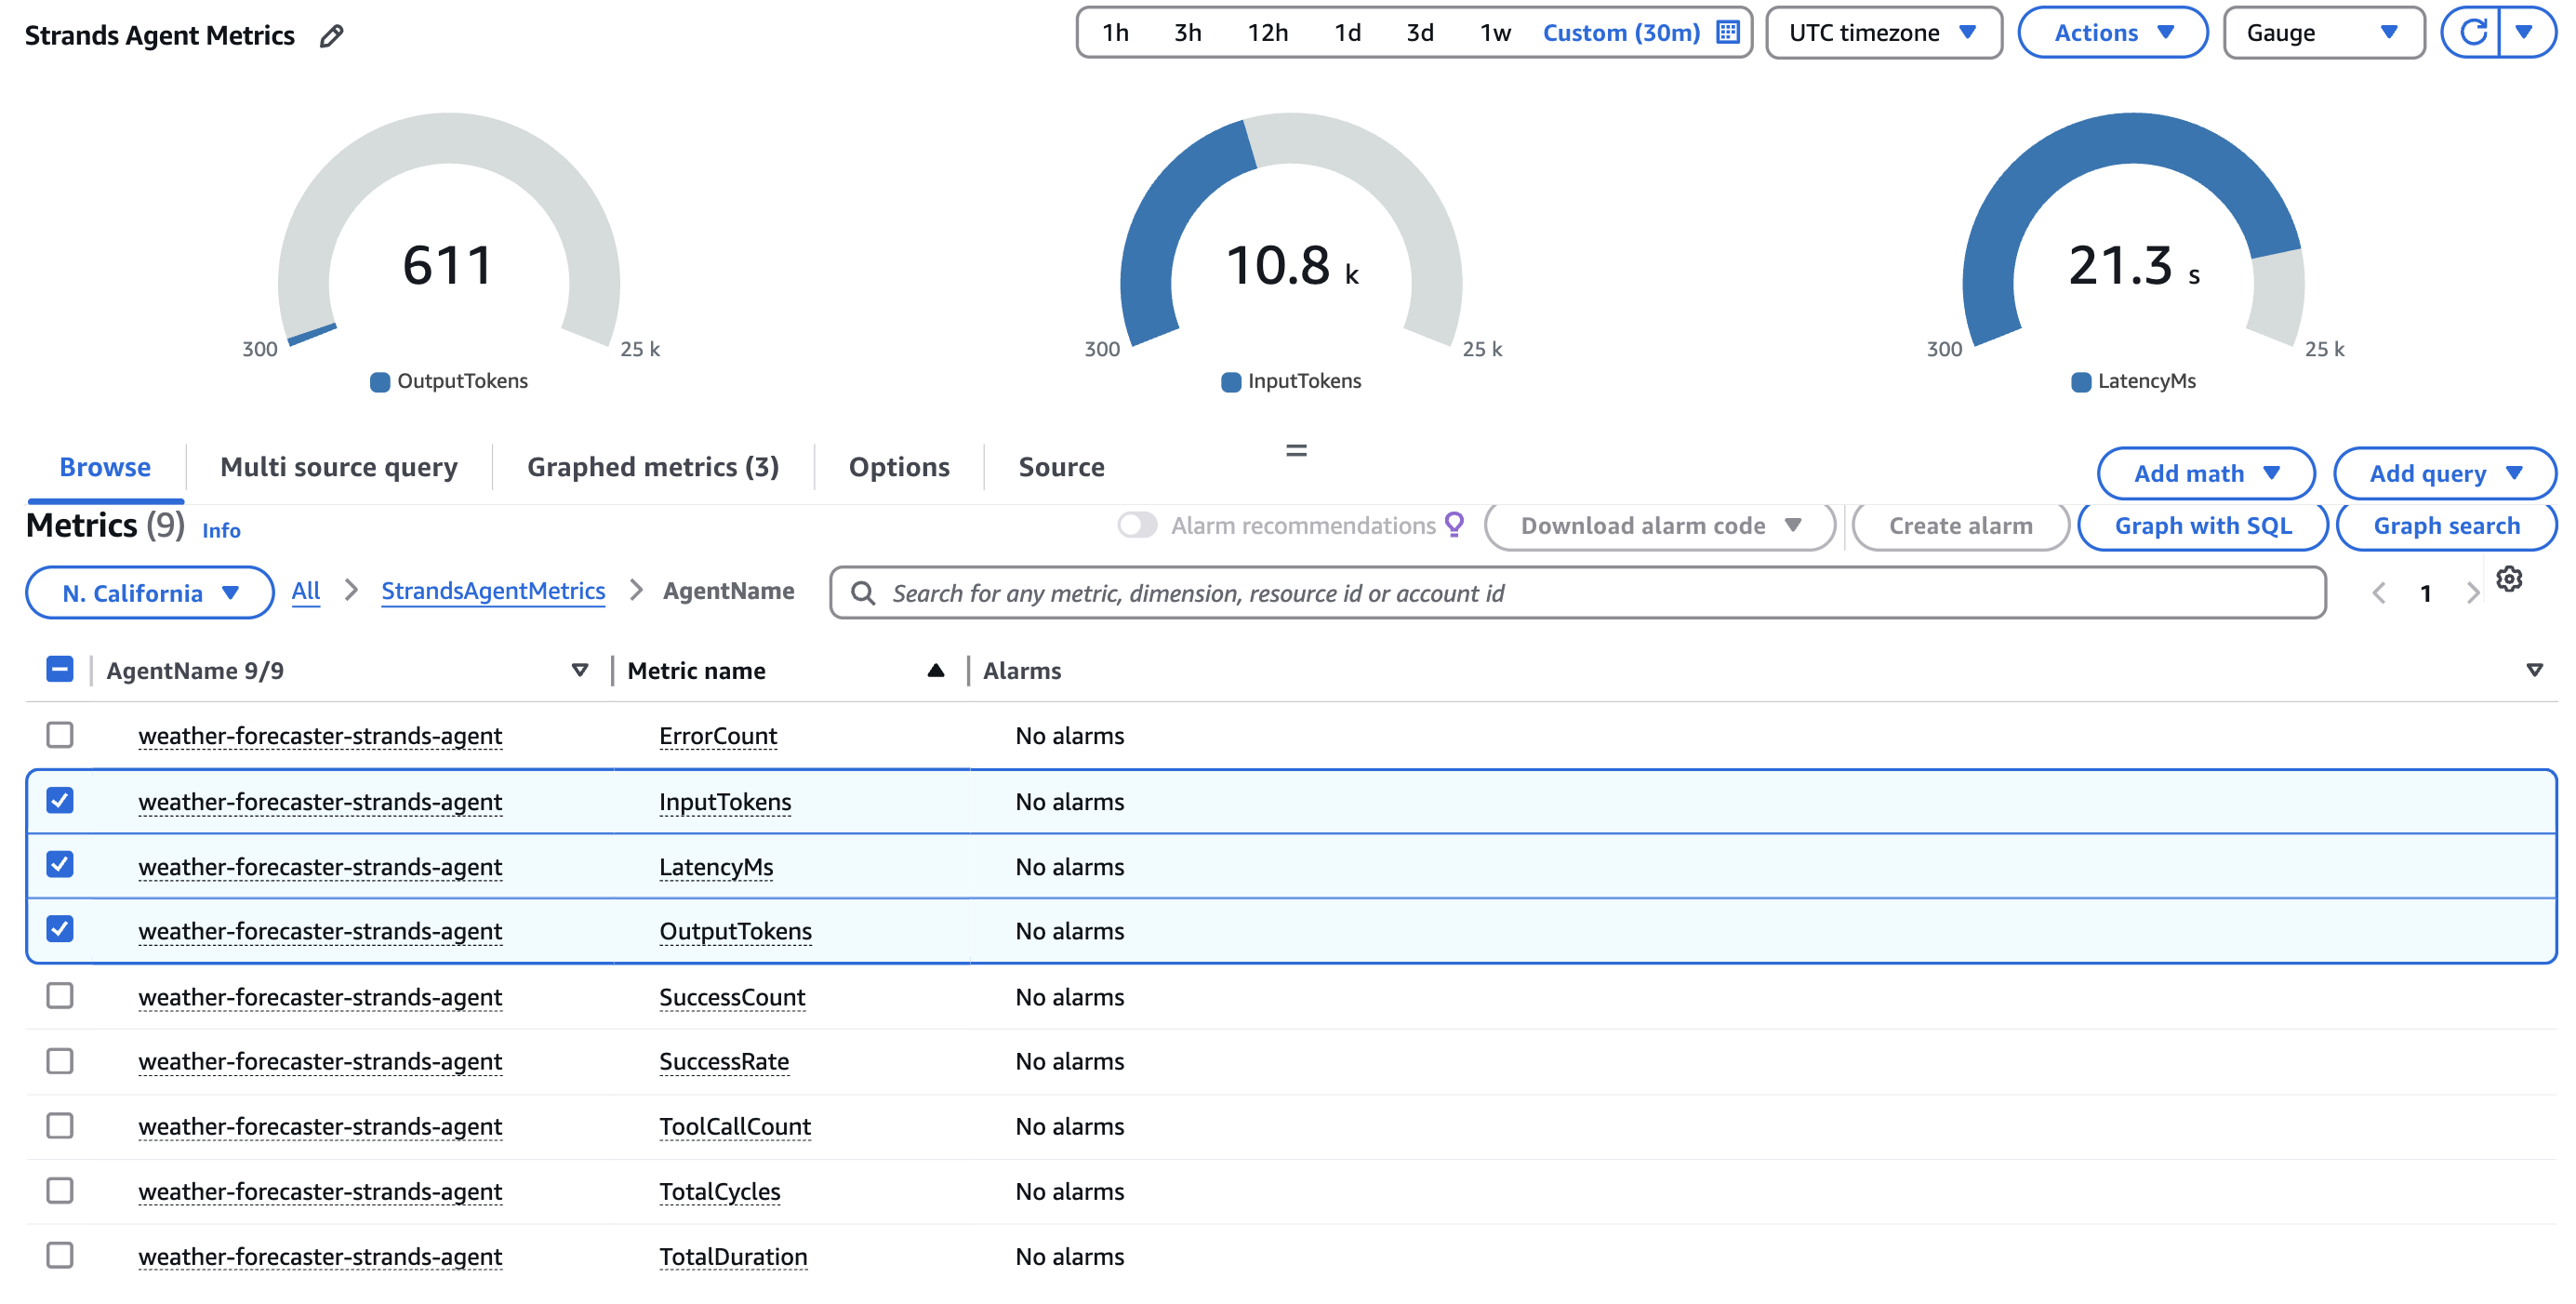Check the ErrorCount metric row

60,736
